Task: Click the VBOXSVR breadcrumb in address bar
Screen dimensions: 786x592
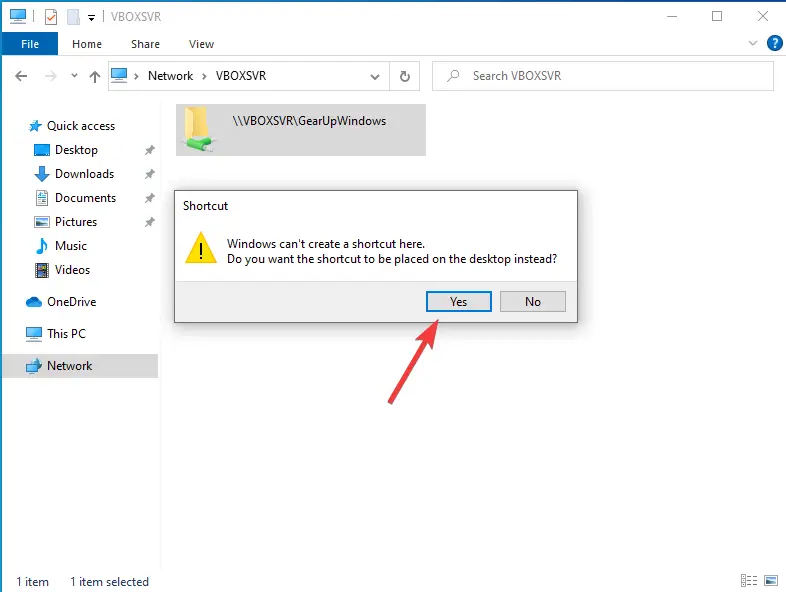Action: [x=241, y=76]
